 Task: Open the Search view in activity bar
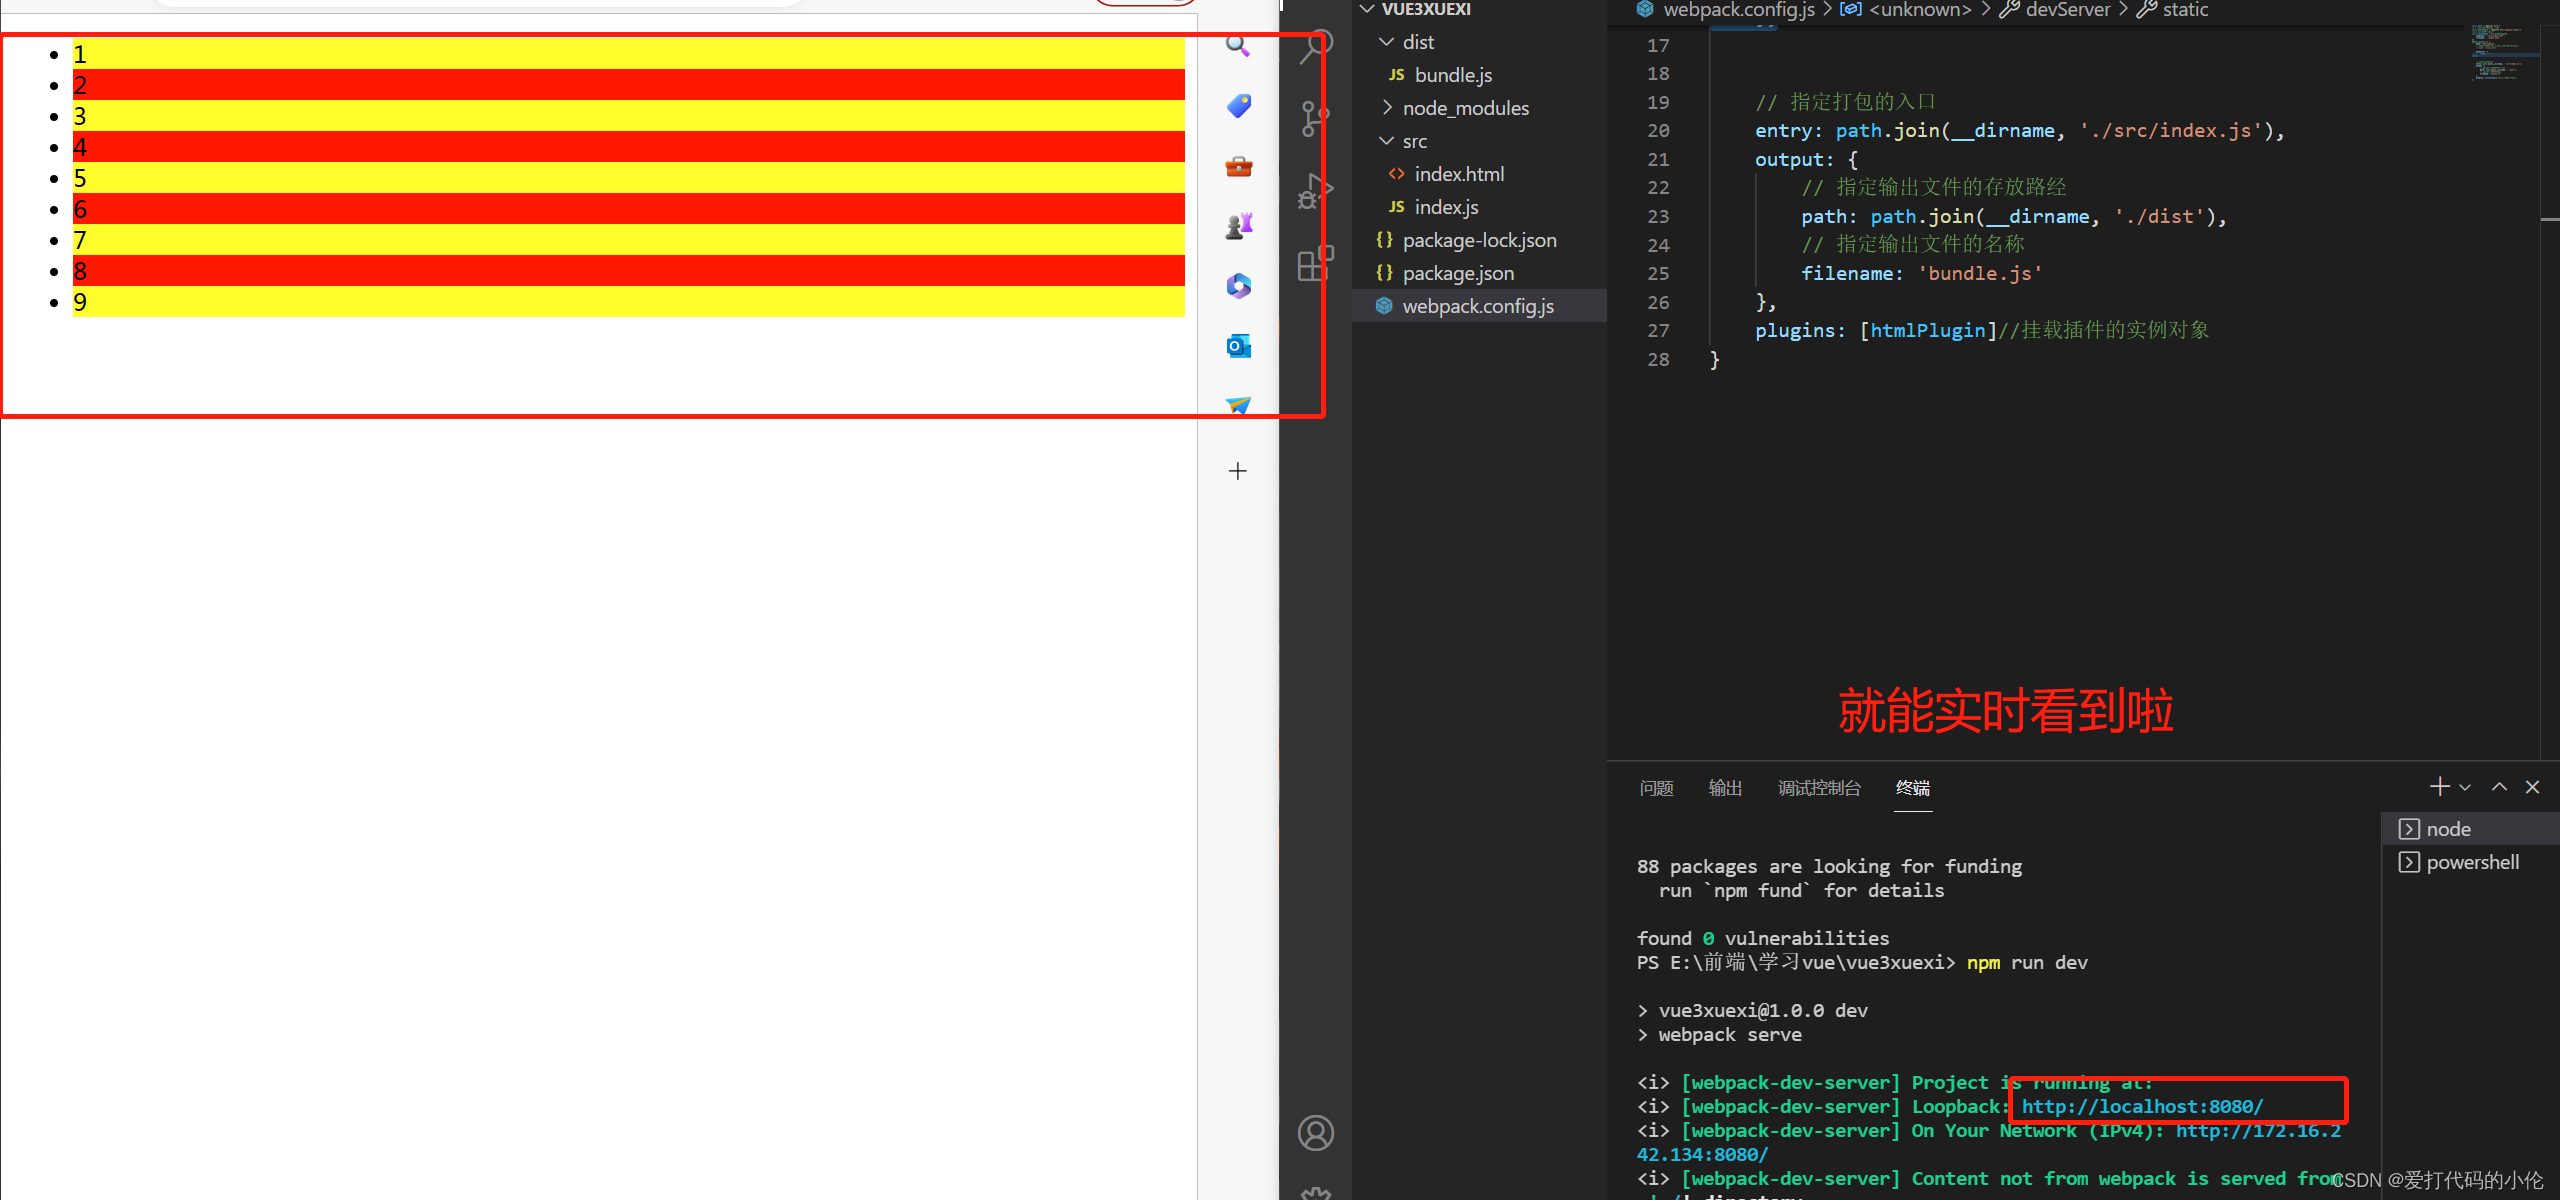(1316, 46)
